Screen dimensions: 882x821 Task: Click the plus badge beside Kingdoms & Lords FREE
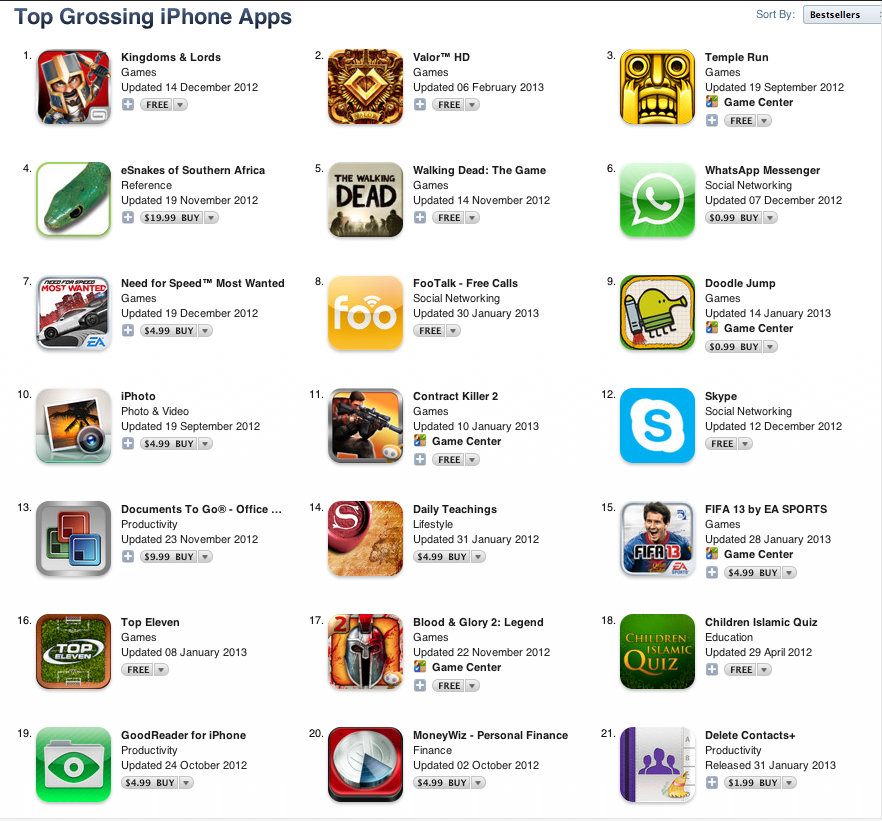(128, 105)
